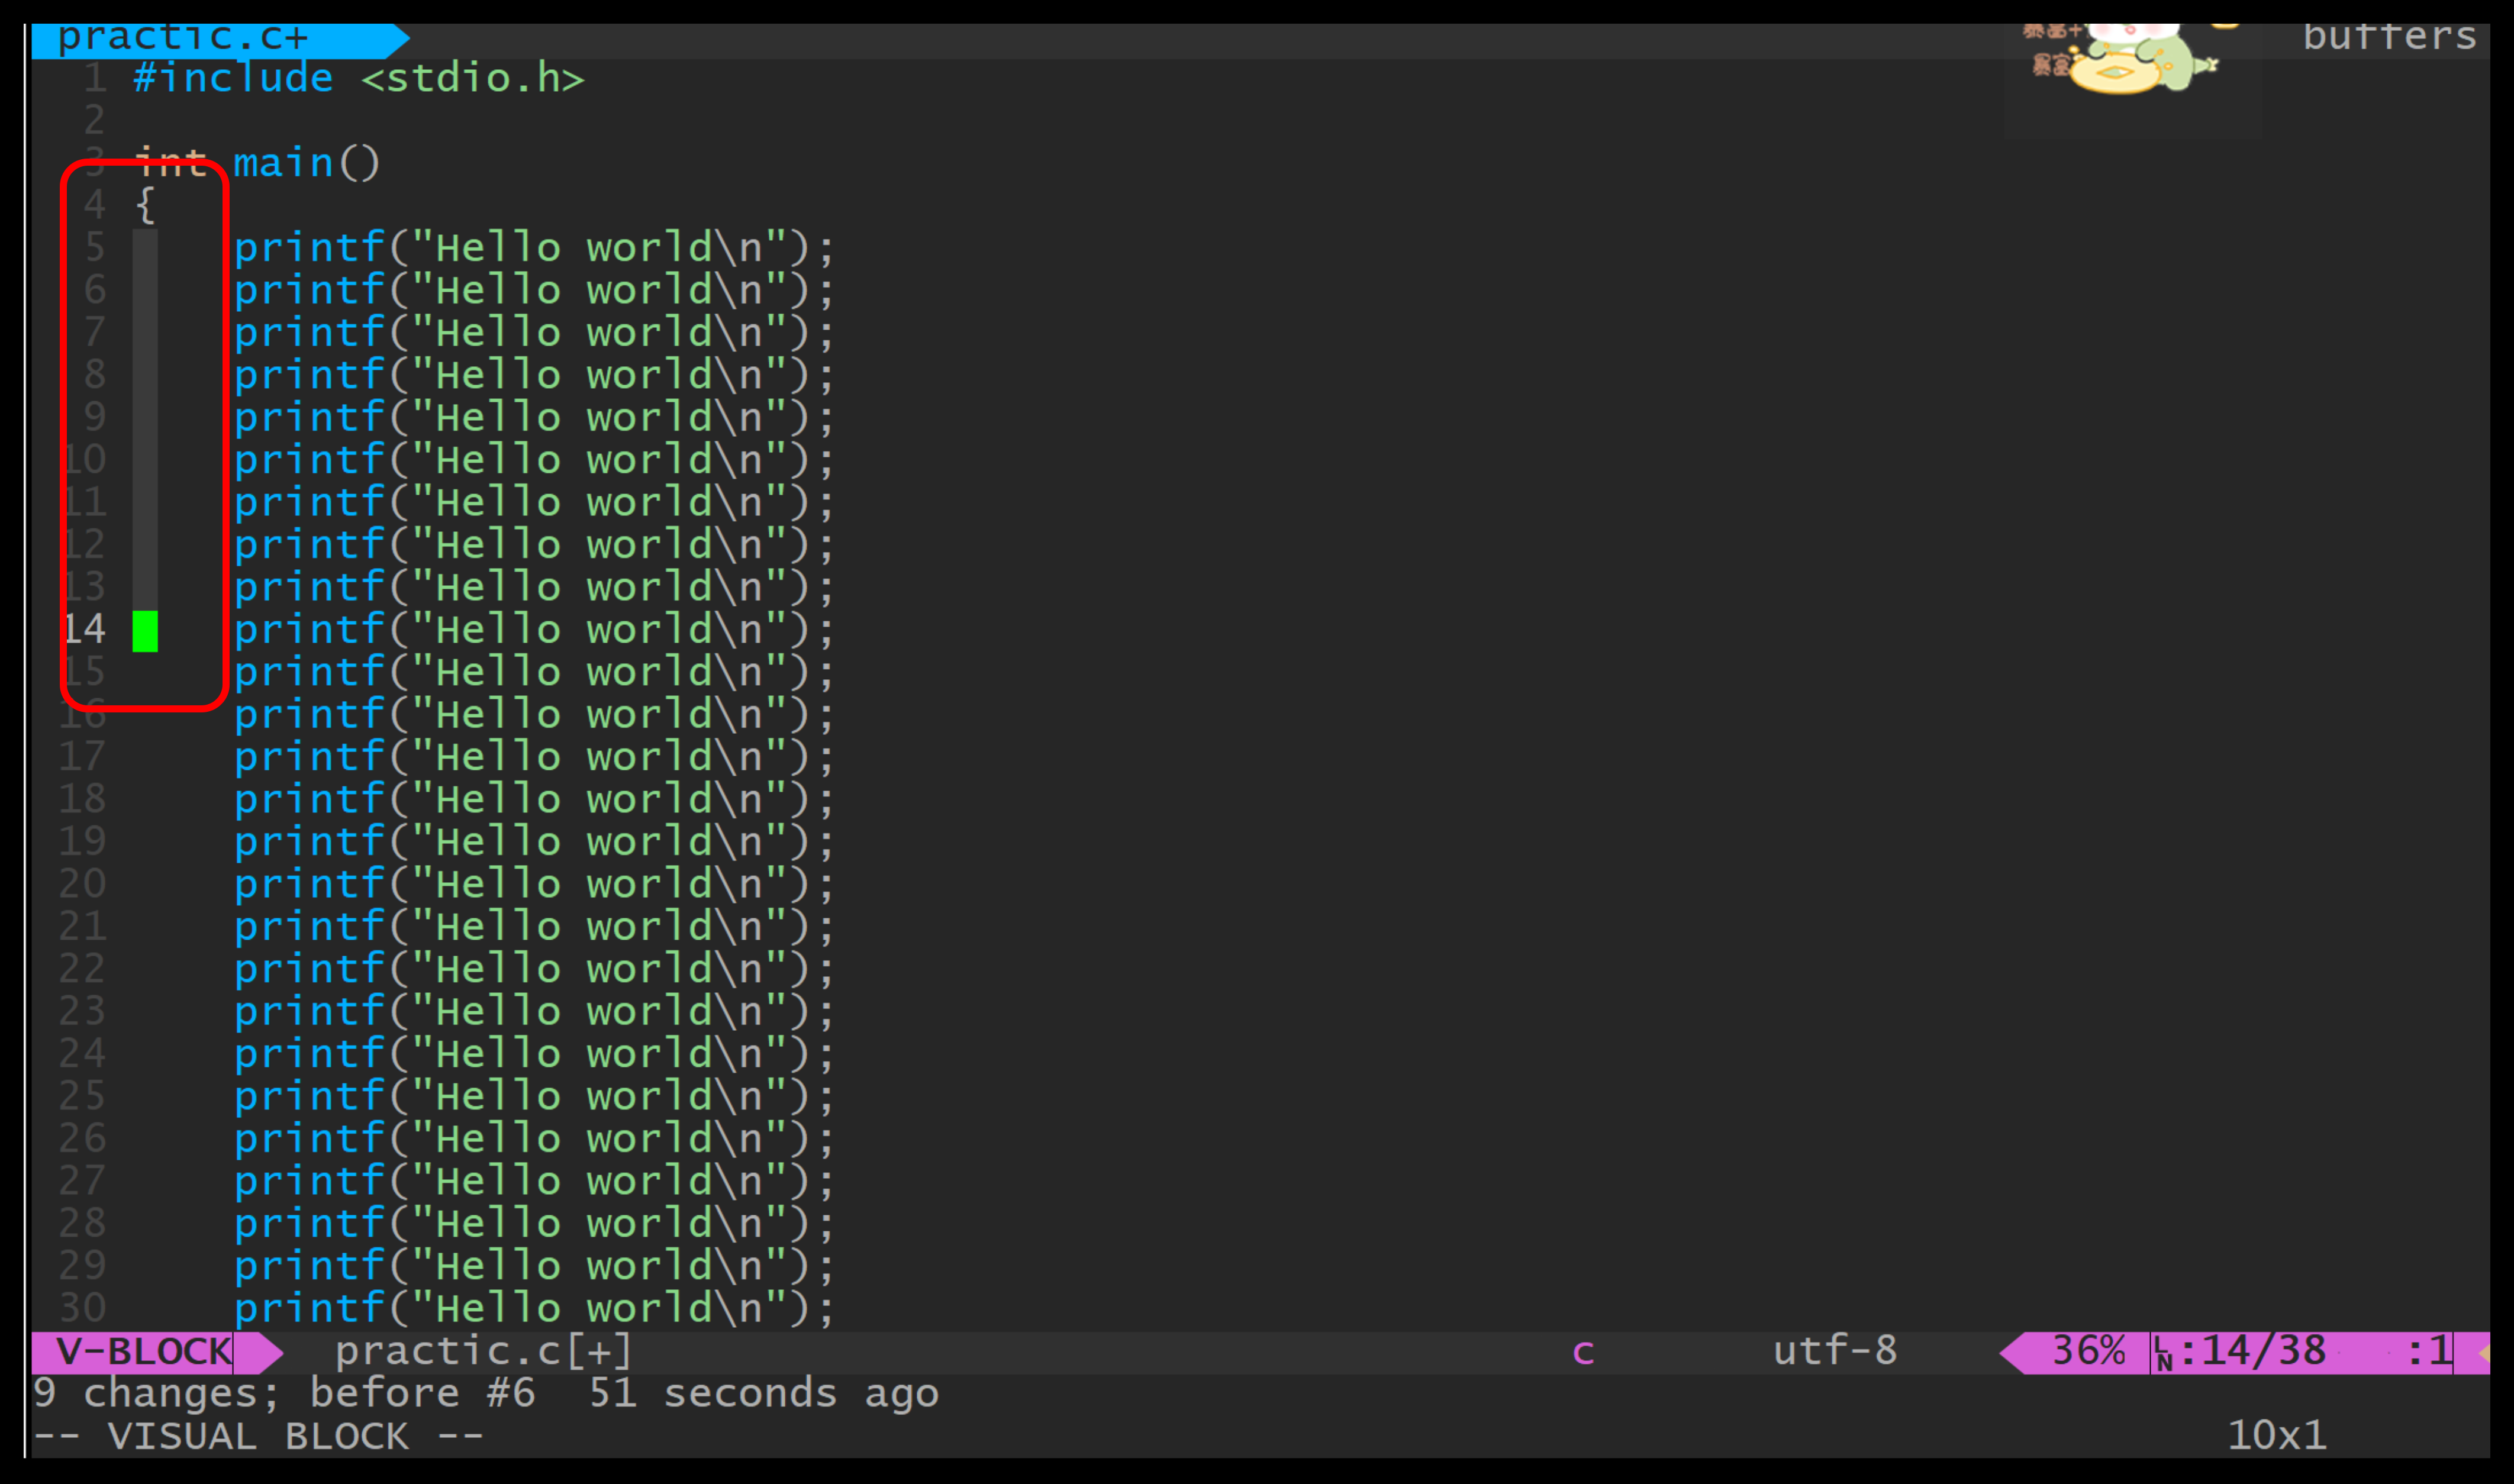Image resolution: width=2514 pixels, height=1484 pixels.
Task: Click the utf-8 encoding indicator
Action: coord(1835,1352)
